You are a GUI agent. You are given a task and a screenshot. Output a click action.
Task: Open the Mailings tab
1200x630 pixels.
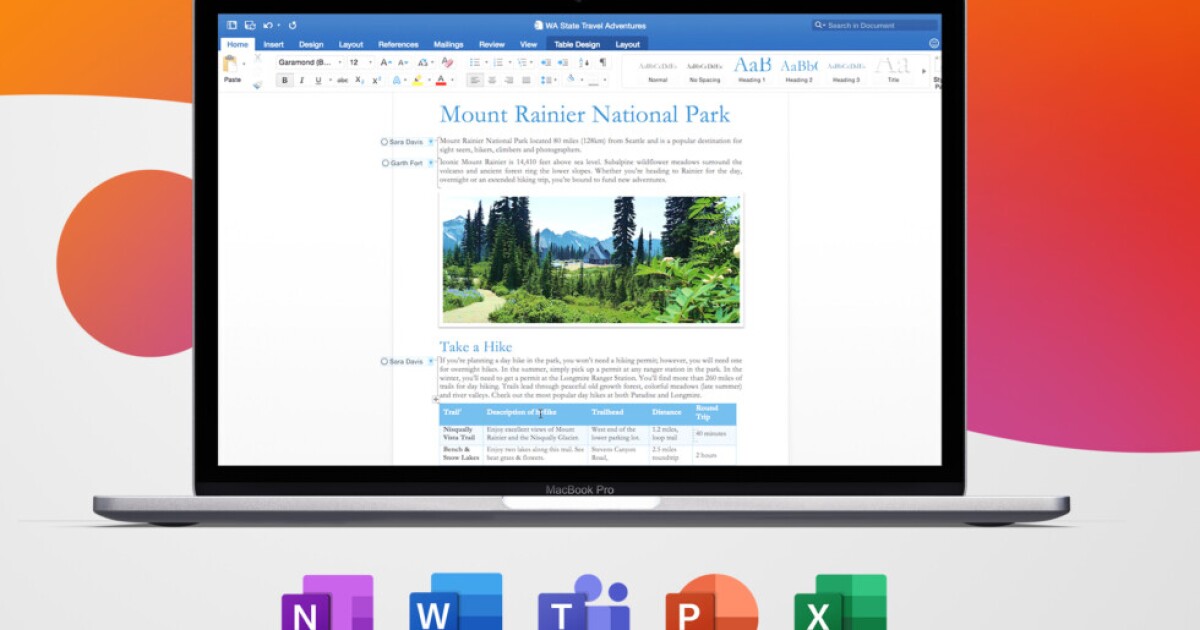pos(448,44)
